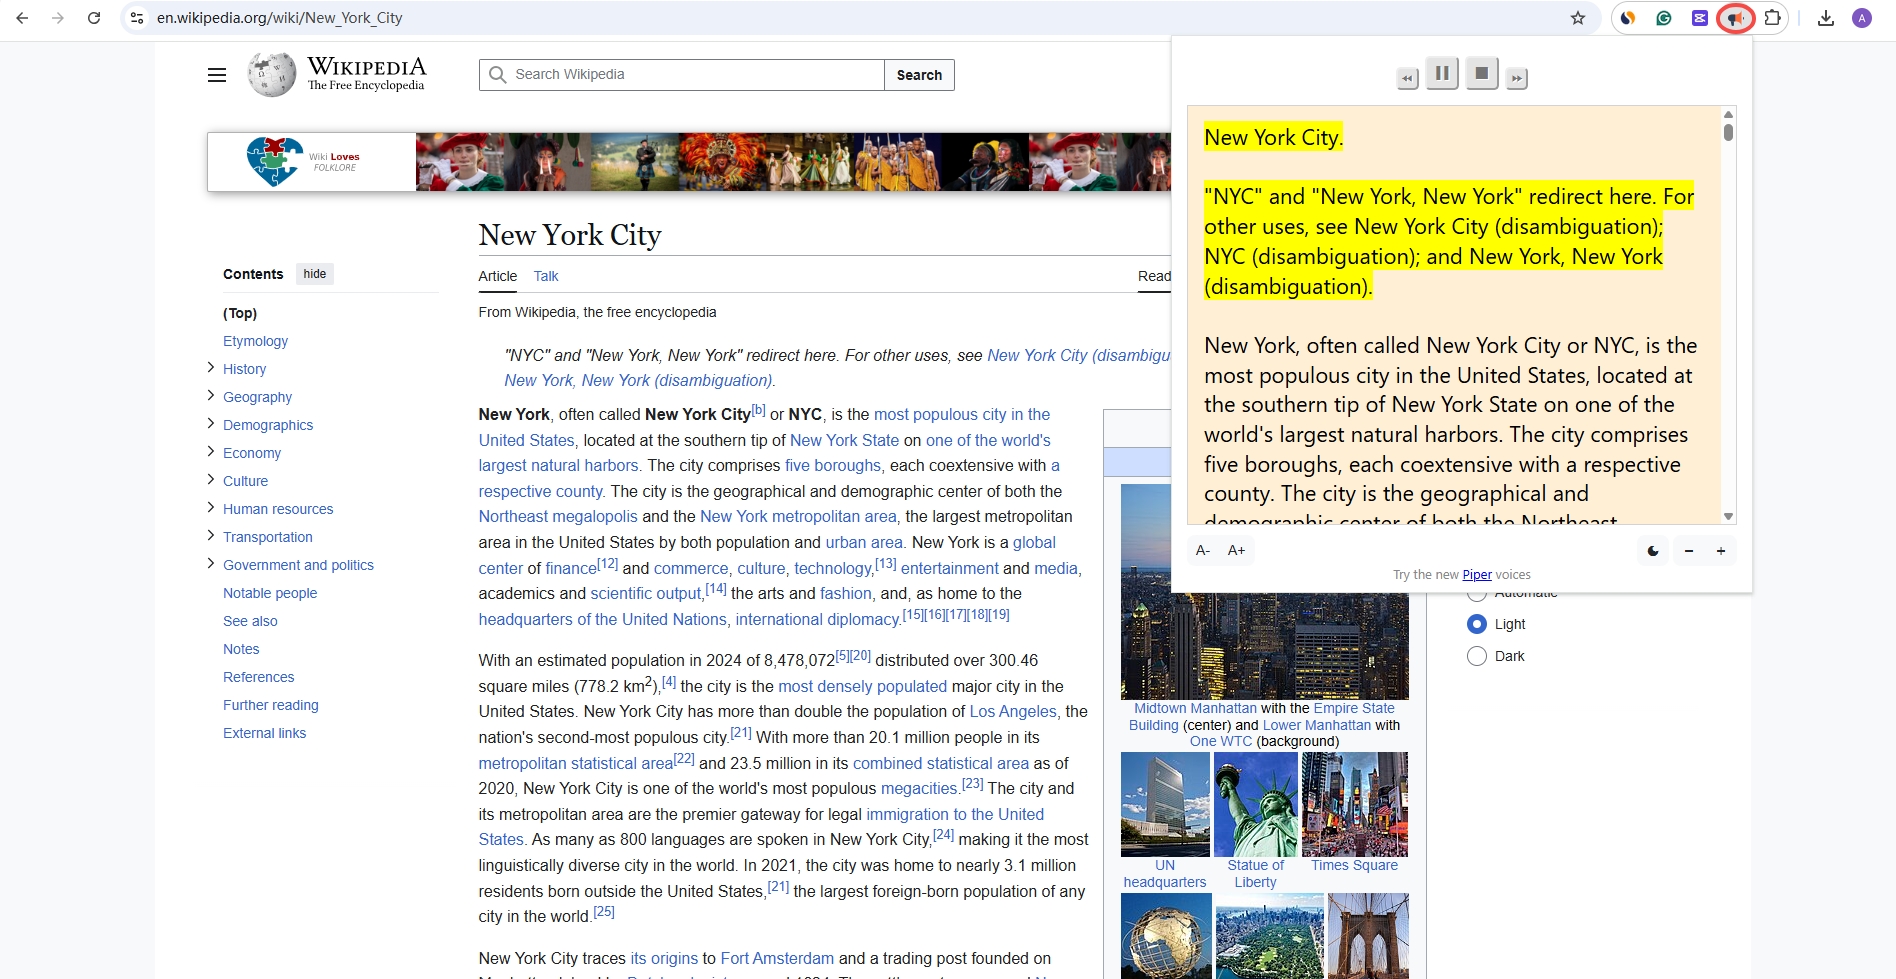Switch to the Article tab
1896x979 pixels.
coord(498,276)
